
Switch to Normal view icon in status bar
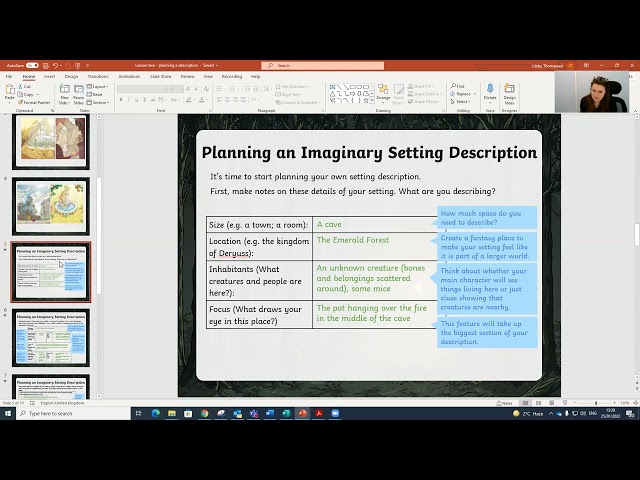pos(525,403)
